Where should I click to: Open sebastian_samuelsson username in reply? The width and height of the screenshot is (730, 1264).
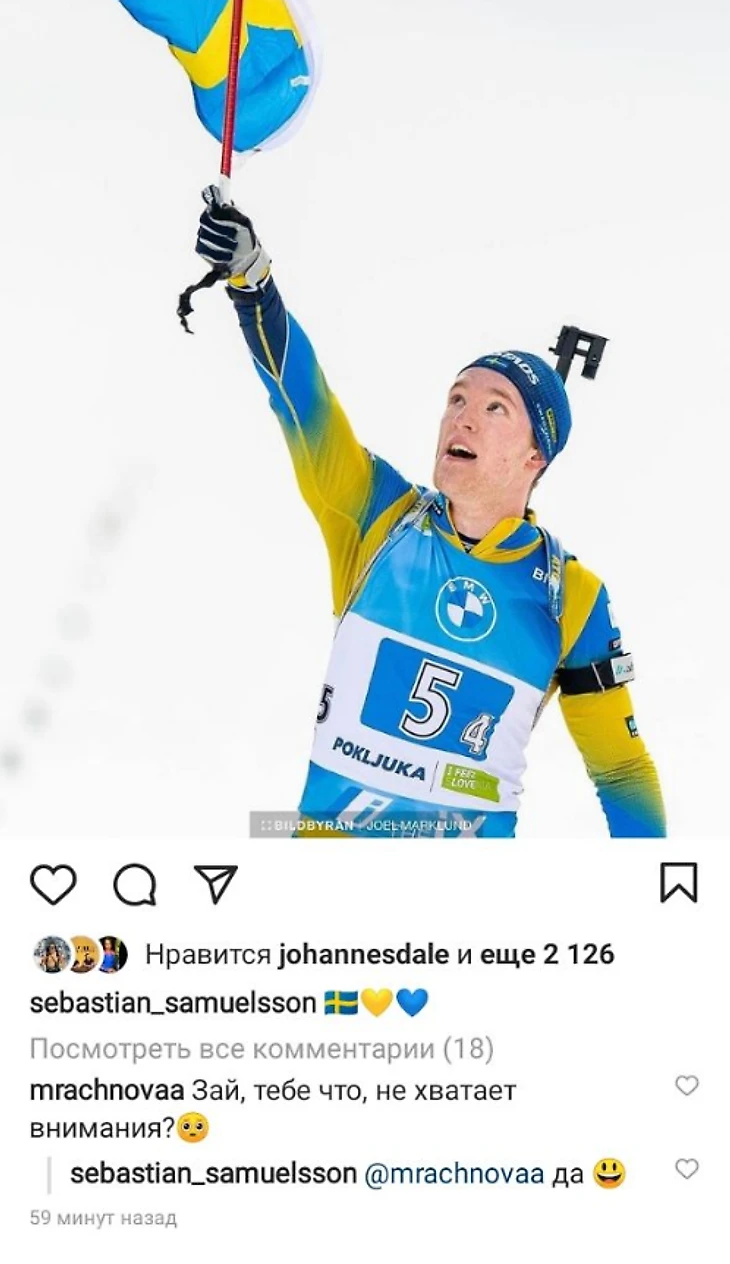click(213, 1174)
